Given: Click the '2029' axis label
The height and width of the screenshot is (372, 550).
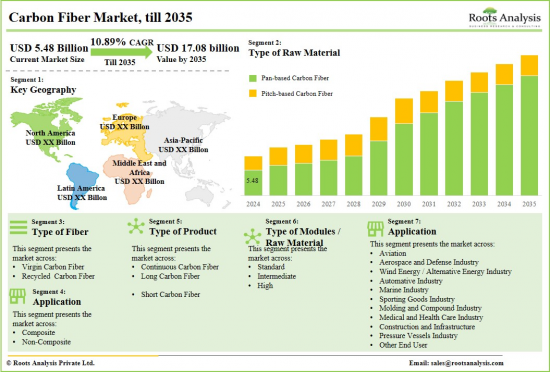Looking at the screenshot, I should [378, 204].
